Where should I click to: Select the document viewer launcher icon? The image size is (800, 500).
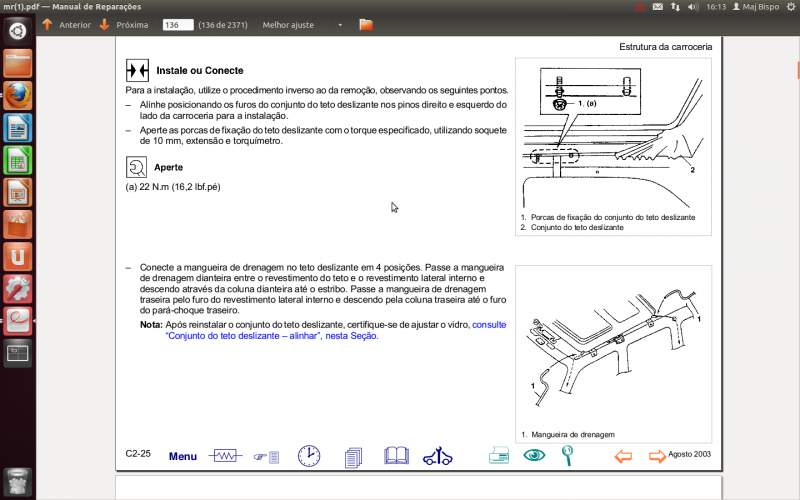18,320
